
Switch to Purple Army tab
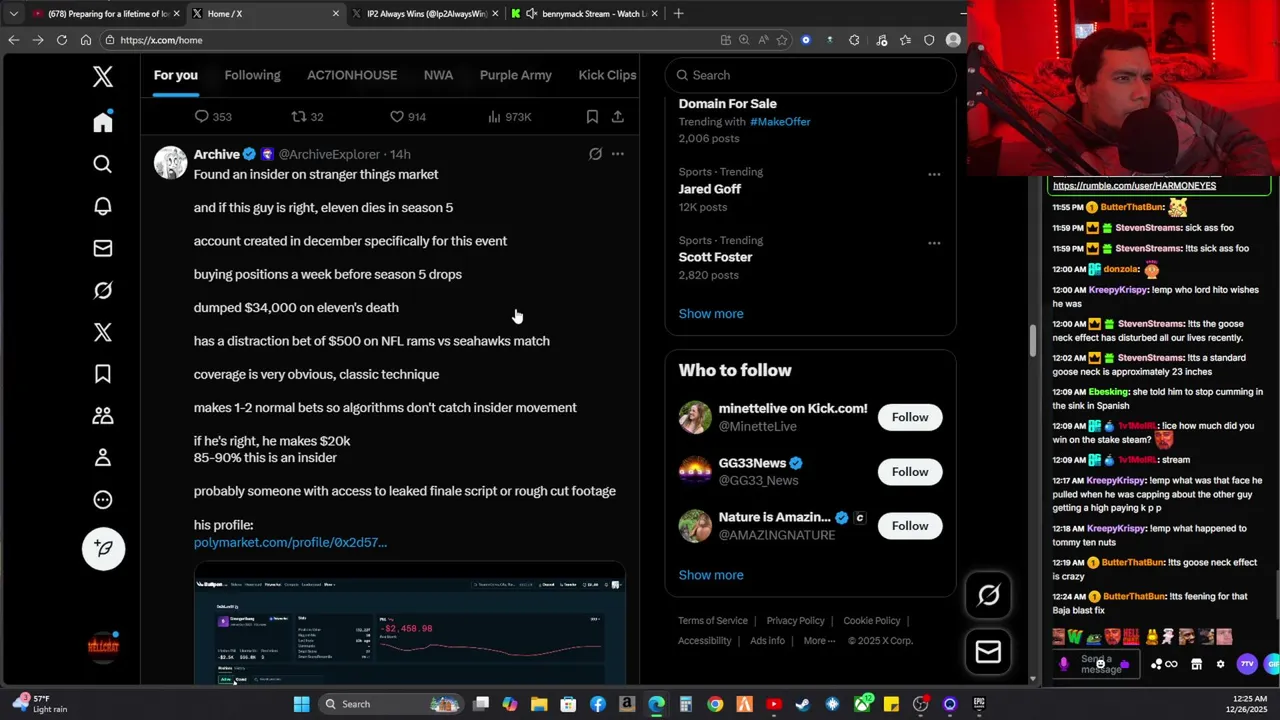(516, 75)
